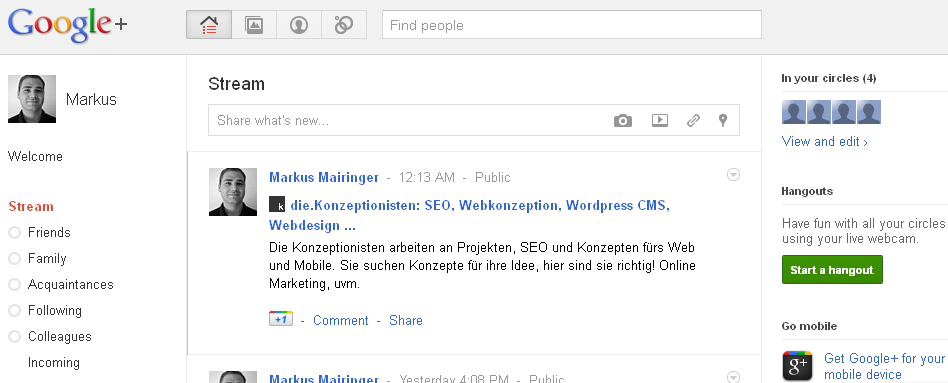The width and height of the screenshot is (948, 383).
Task: Click Comment on the 12:13 AM post
Action: coord(340,320)
